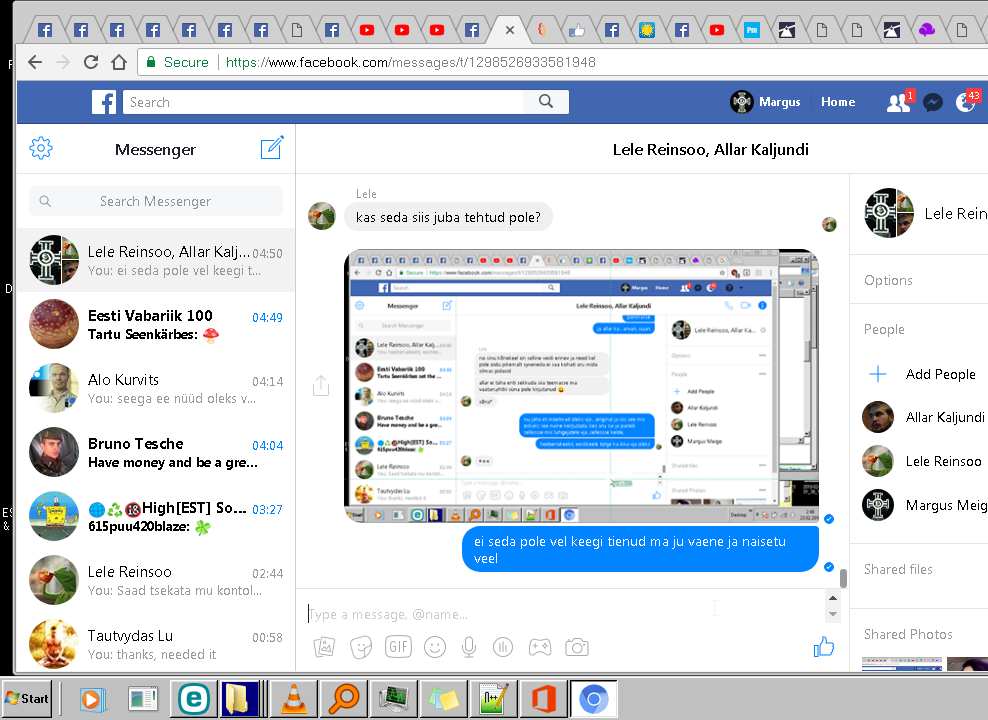Click plus icon next to Add People

click(878, 374)
